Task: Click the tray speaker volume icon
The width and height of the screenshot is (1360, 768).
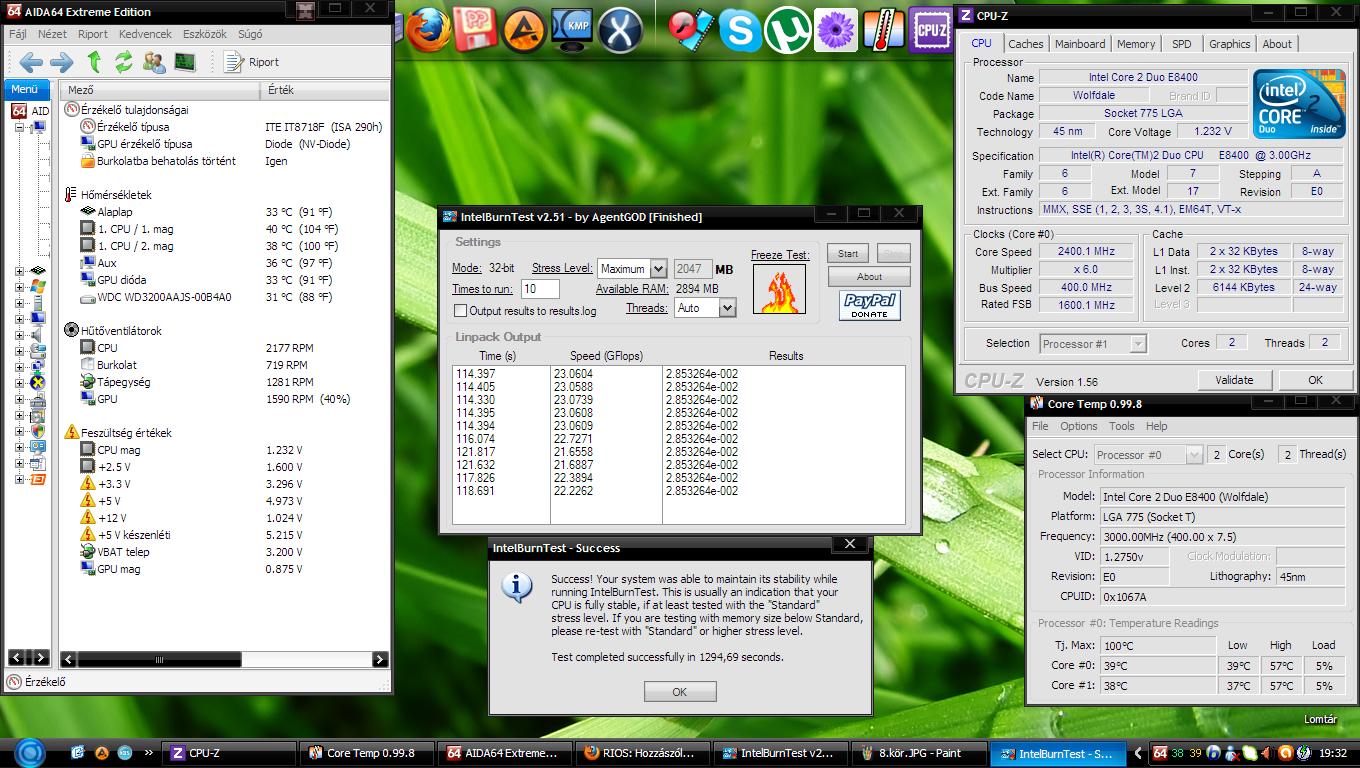Action: coord(1268,753)
